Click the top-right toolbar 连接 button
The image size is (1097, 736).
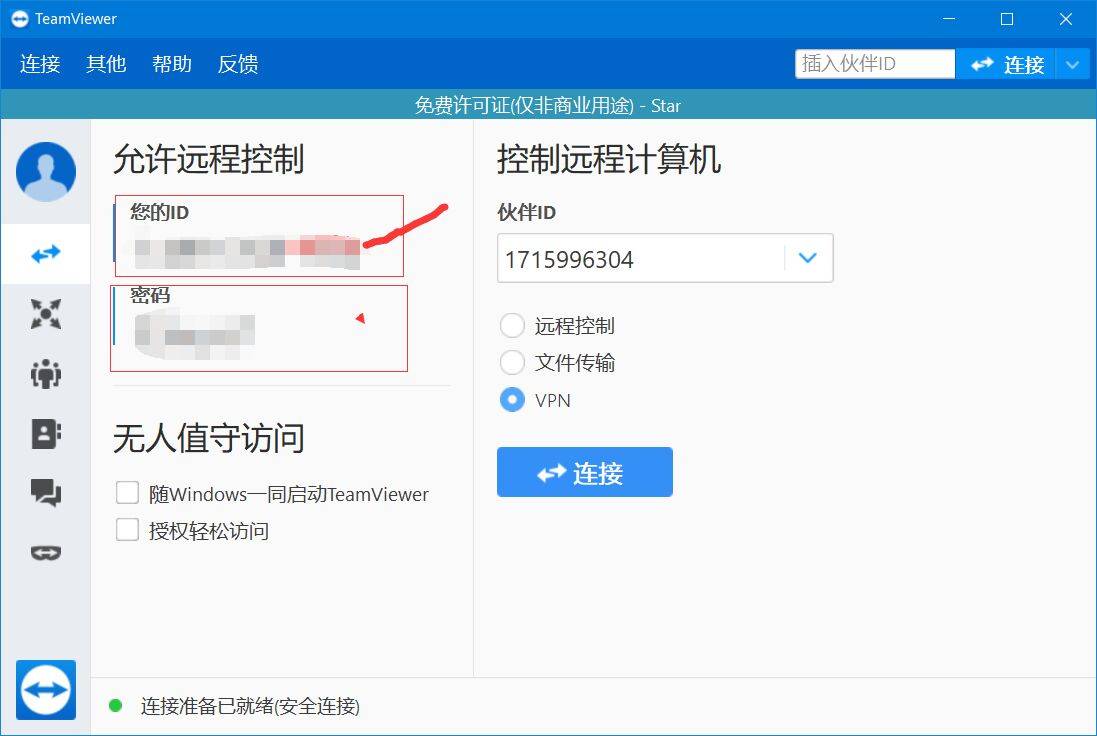pyautogui.click(x=1006, y=64)
